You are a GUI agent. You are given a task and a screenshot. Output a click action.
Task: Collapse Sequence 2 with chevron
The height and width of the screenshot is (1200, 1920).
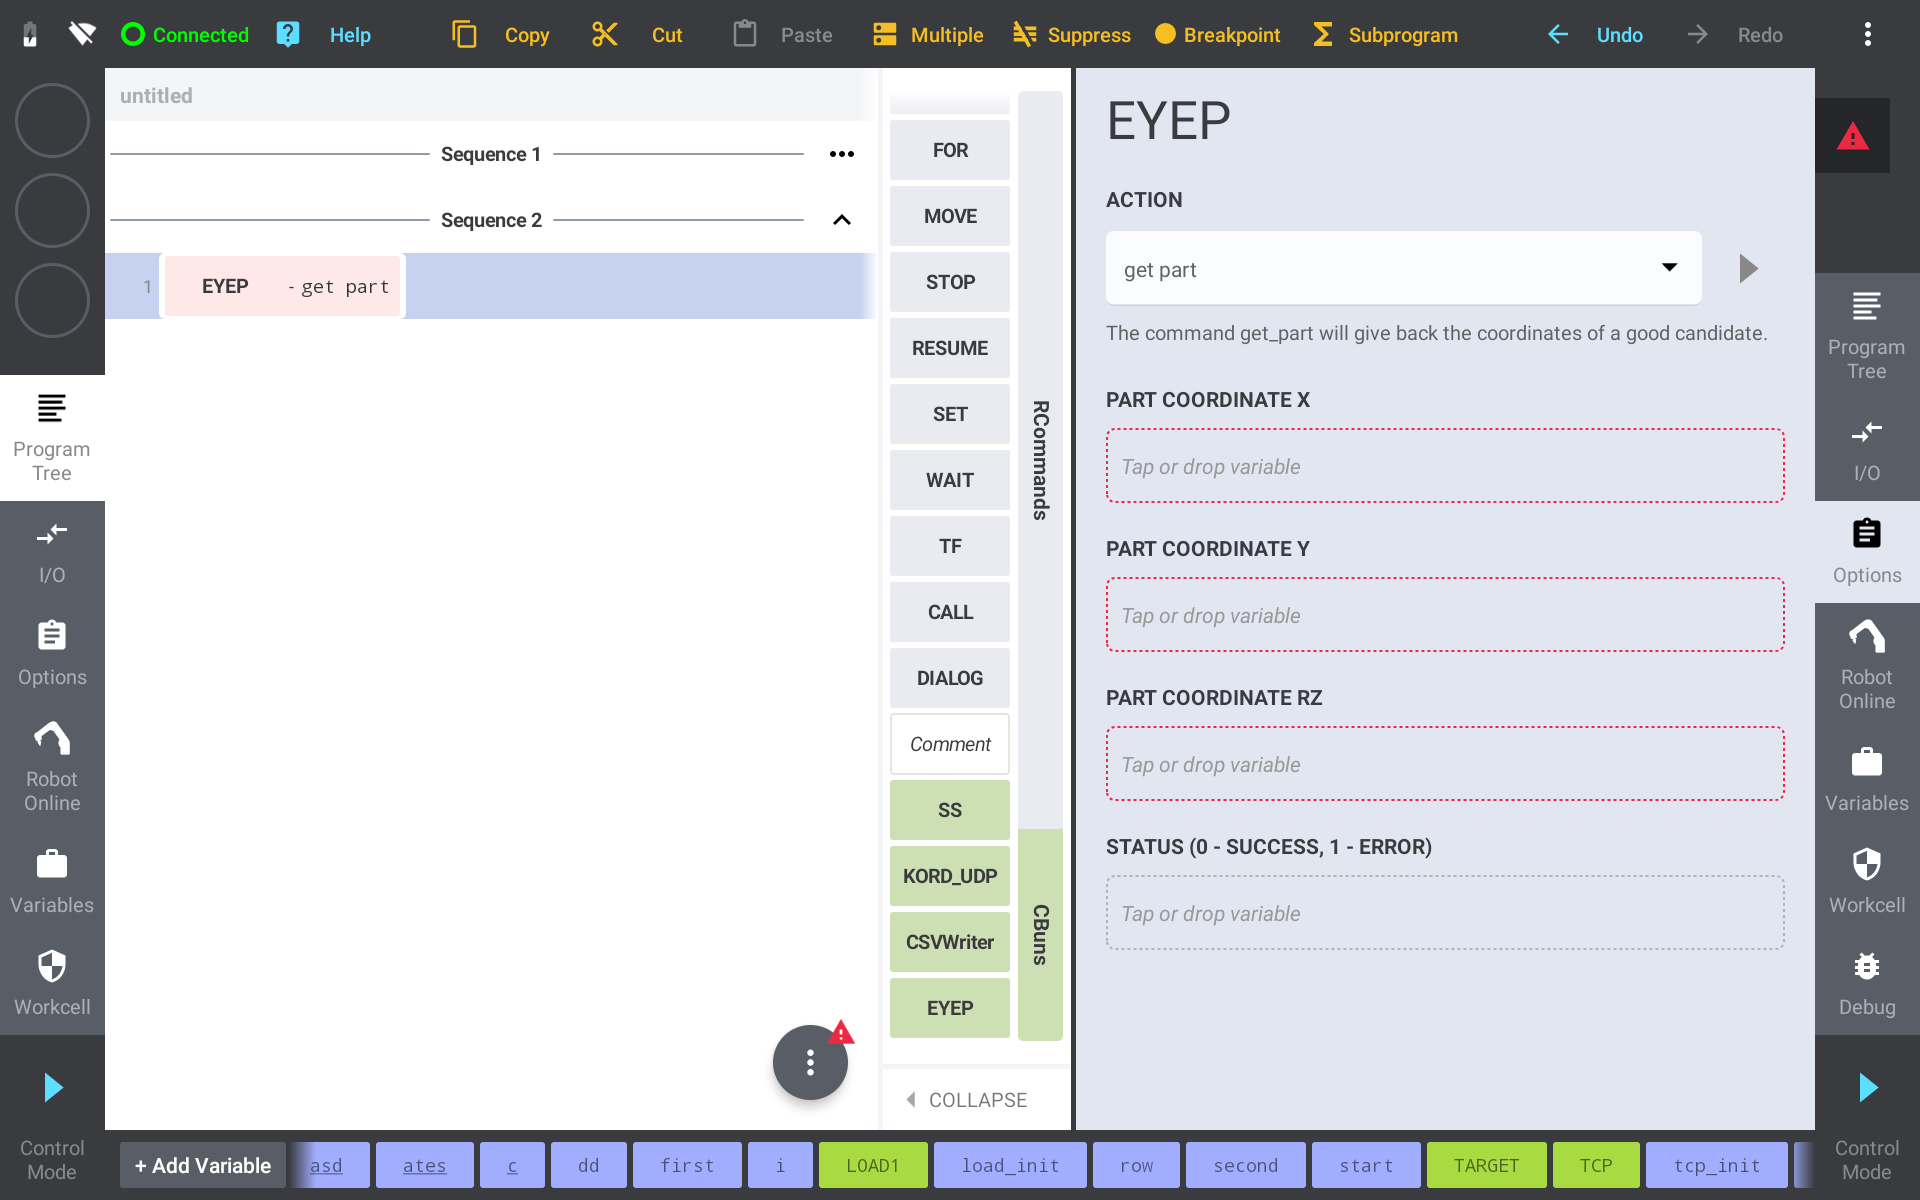[842, 220]
